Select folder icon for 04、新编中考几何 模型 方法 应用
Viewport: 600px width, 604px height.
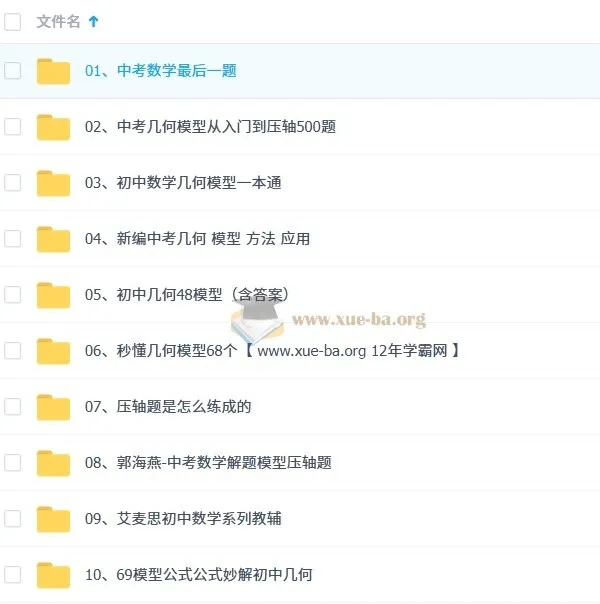54,239
